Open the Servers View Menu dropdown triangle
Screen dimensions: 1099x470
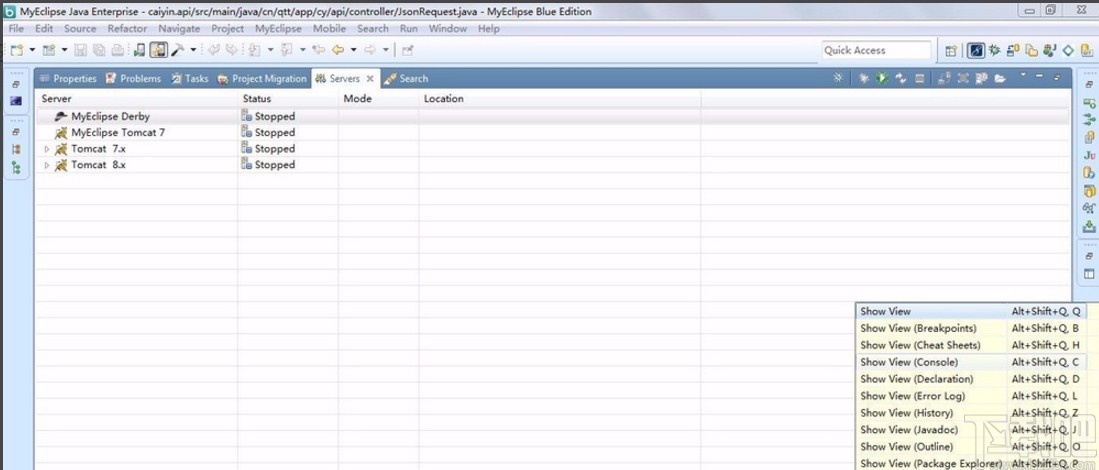pyautogui.click(x=1023, y=75)
